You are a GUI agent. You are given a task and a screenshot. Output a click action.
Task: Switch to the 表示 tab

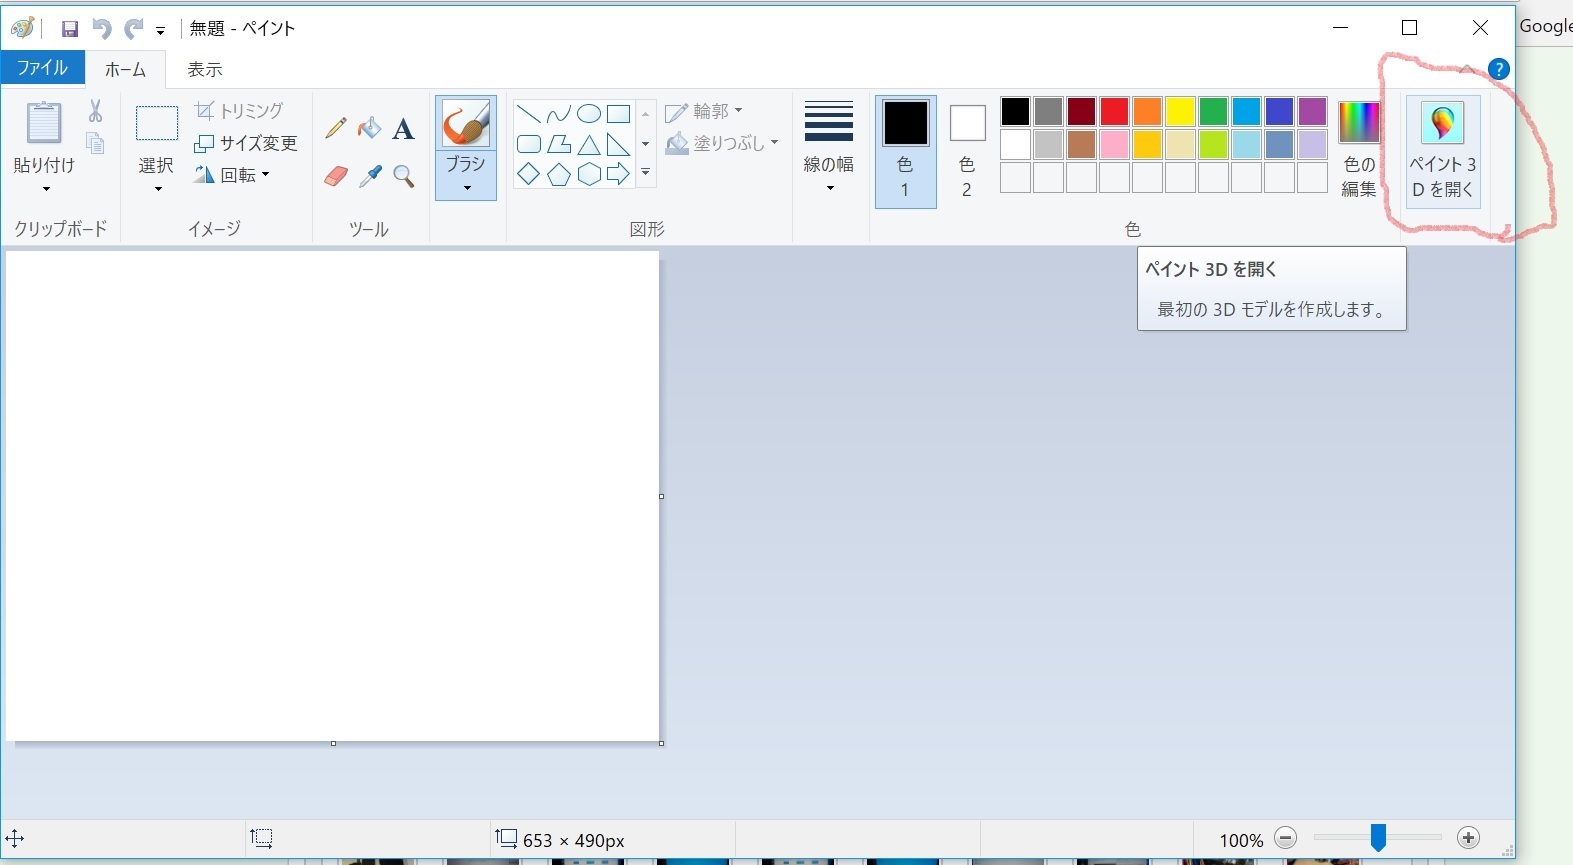[x=205, y=69]
